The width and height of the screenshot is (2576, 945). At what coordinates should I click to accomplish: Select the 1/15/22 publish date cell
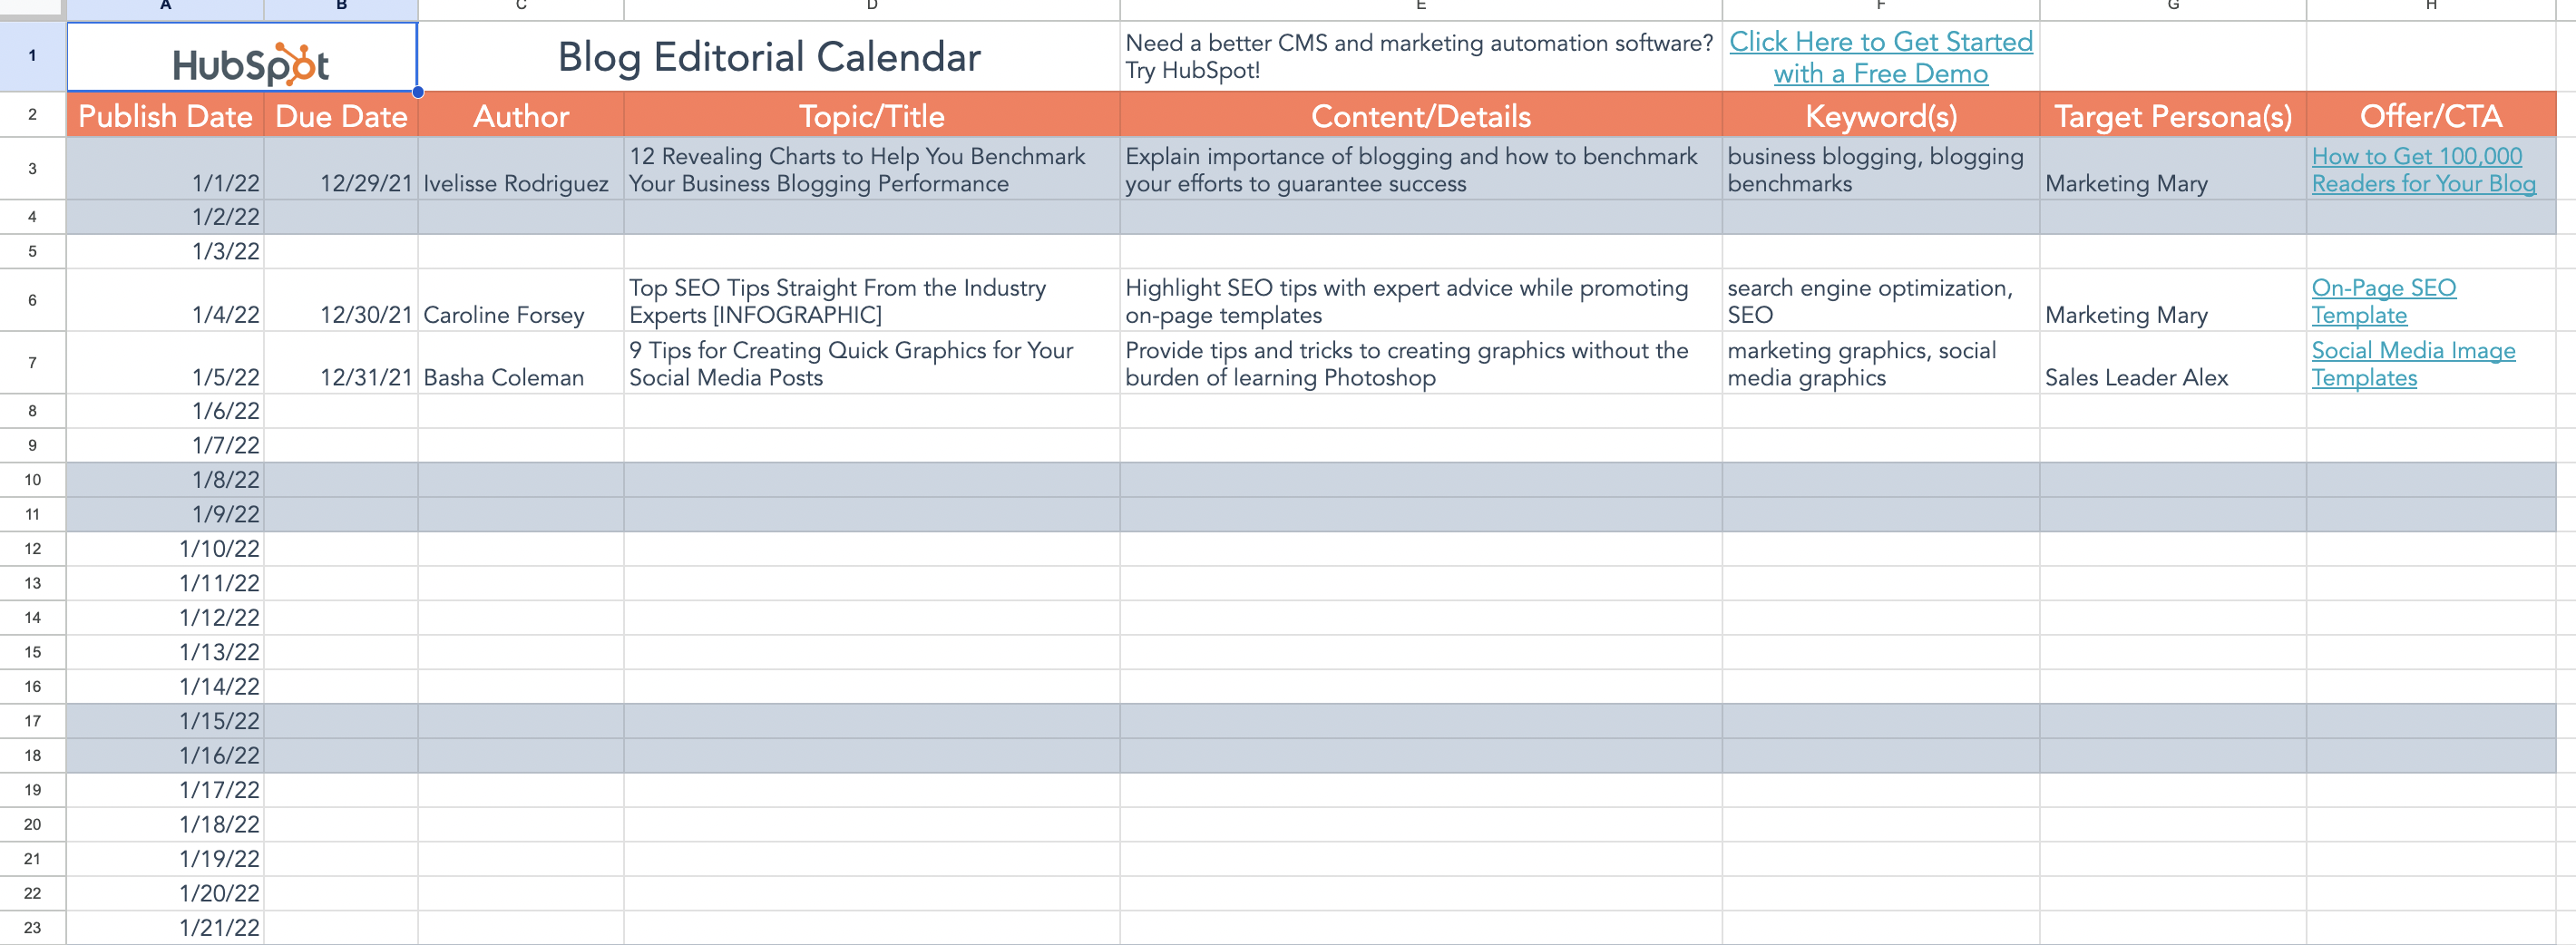220,721
